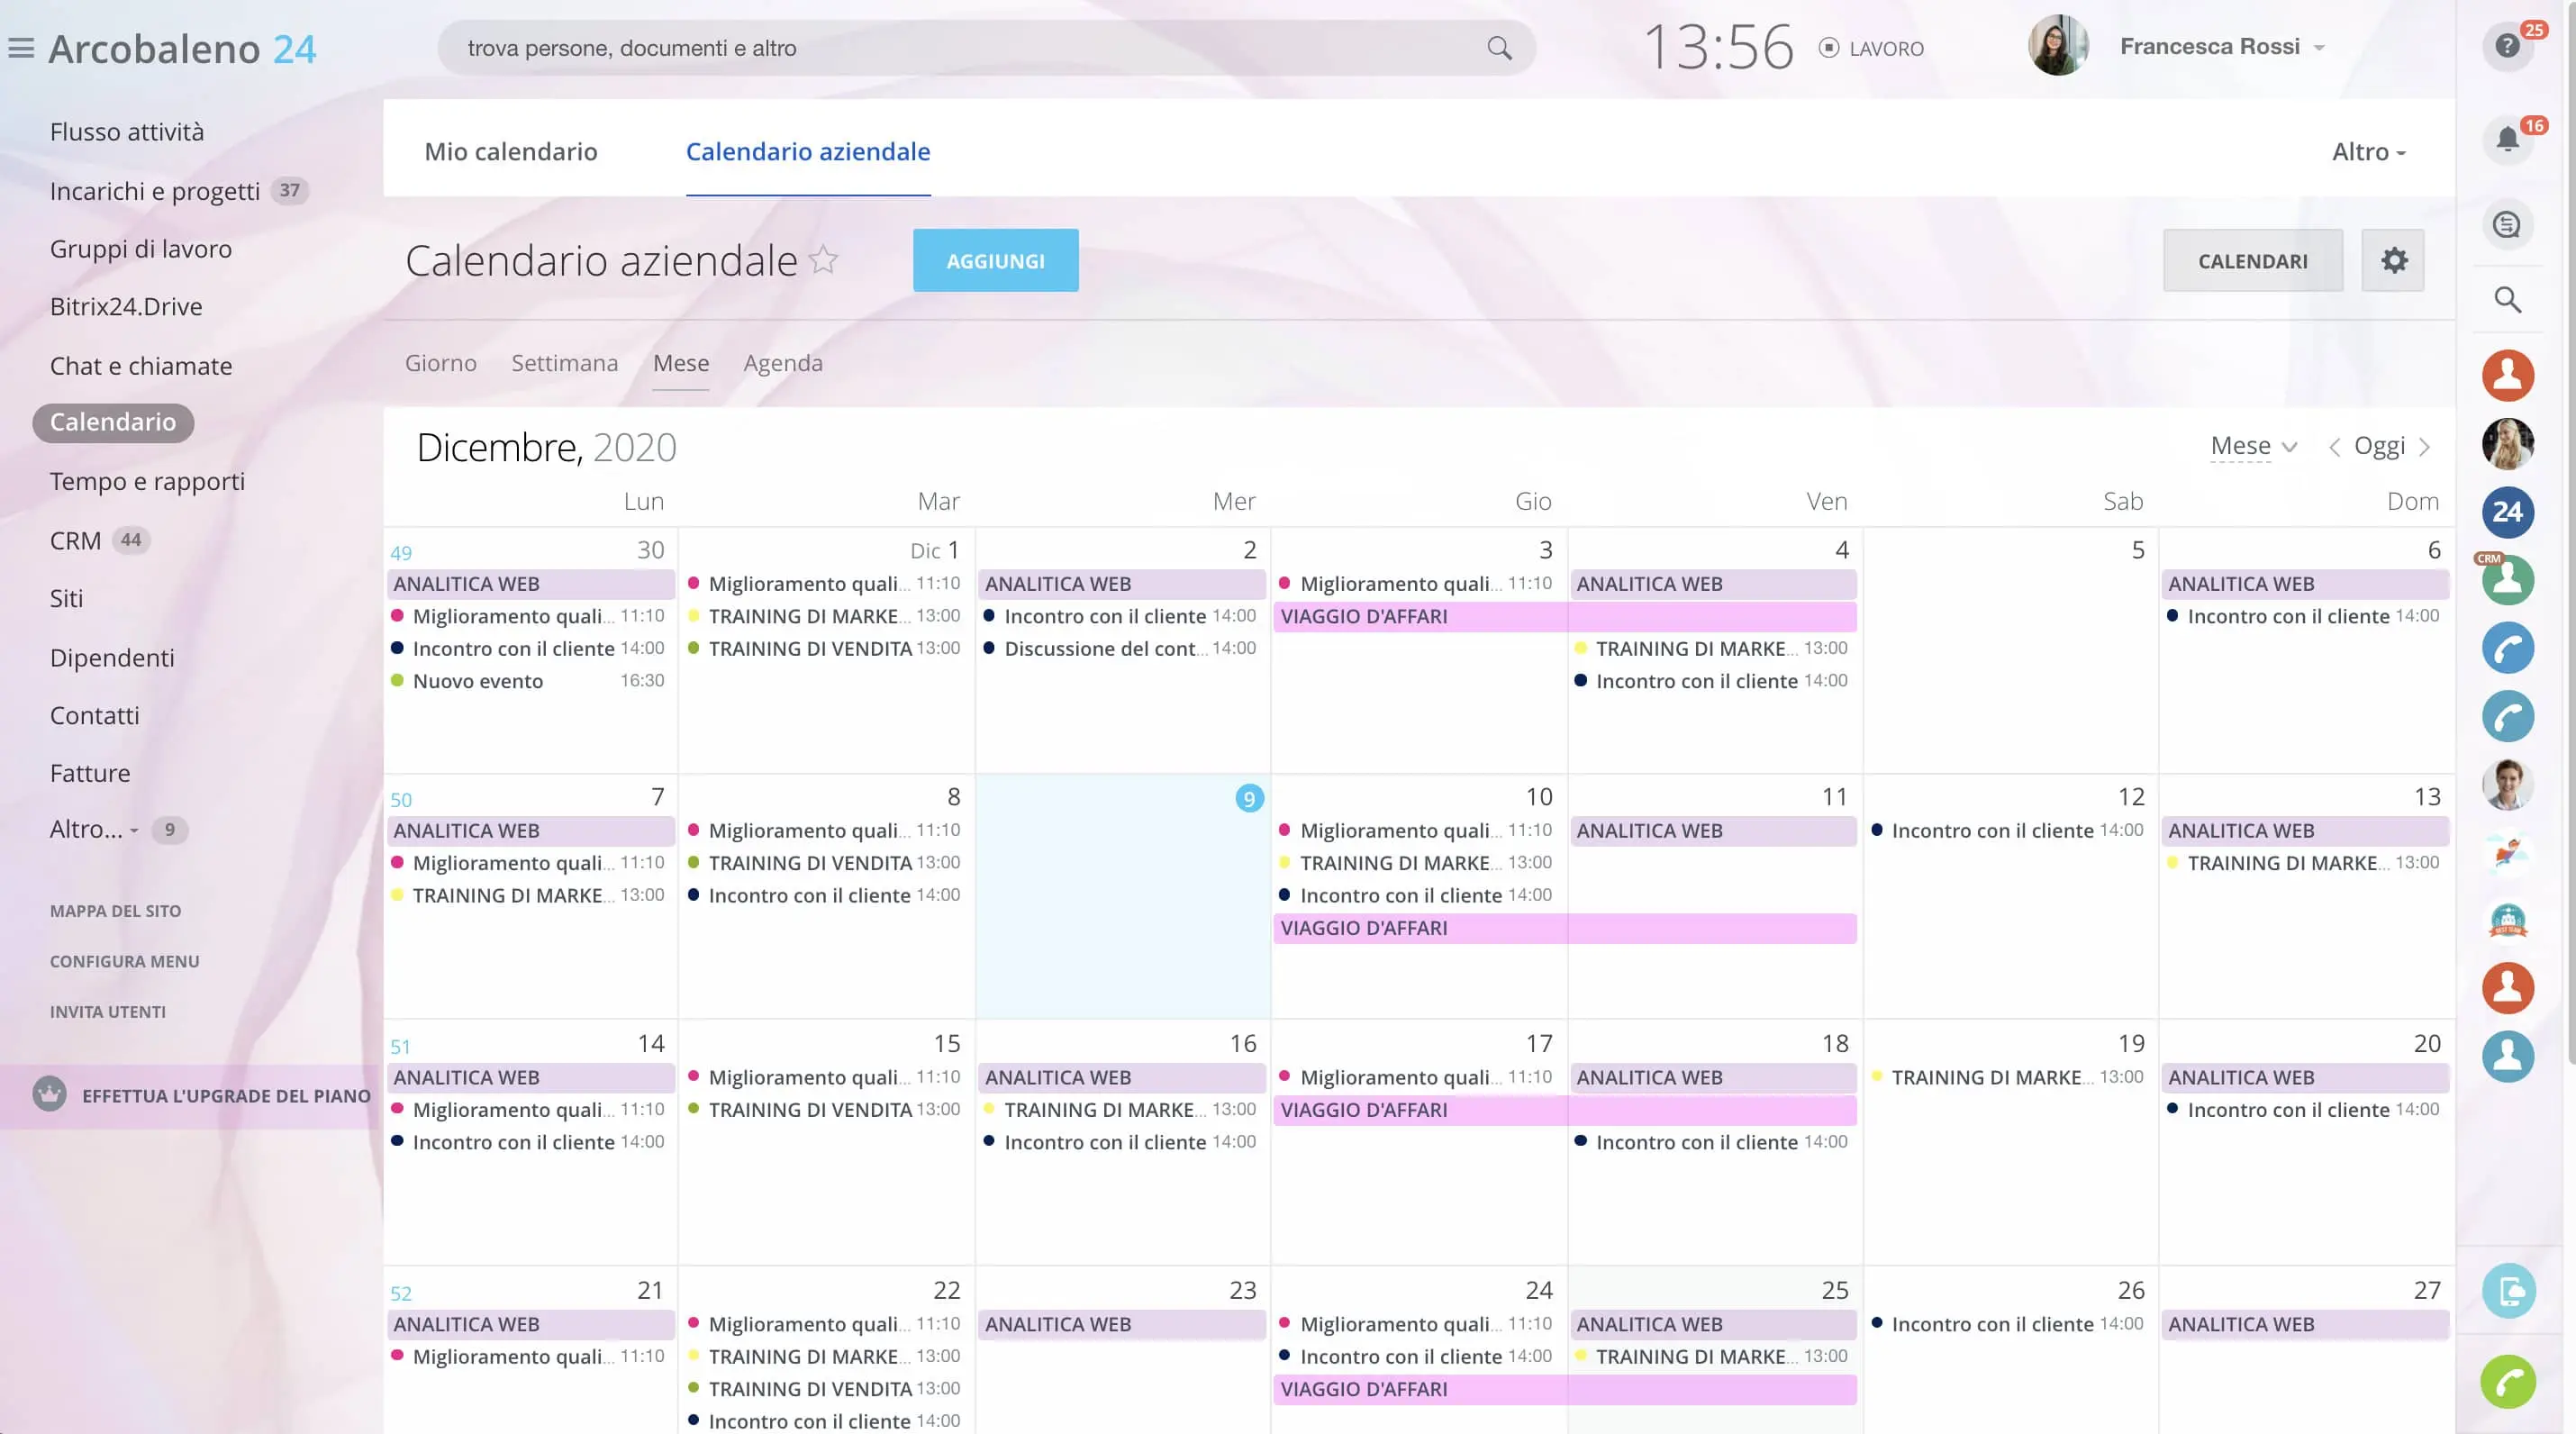This screenshot has height=1434, width=2576.
Task: Click the 13:56 clock display
Action: click(x=1719, y=47)
